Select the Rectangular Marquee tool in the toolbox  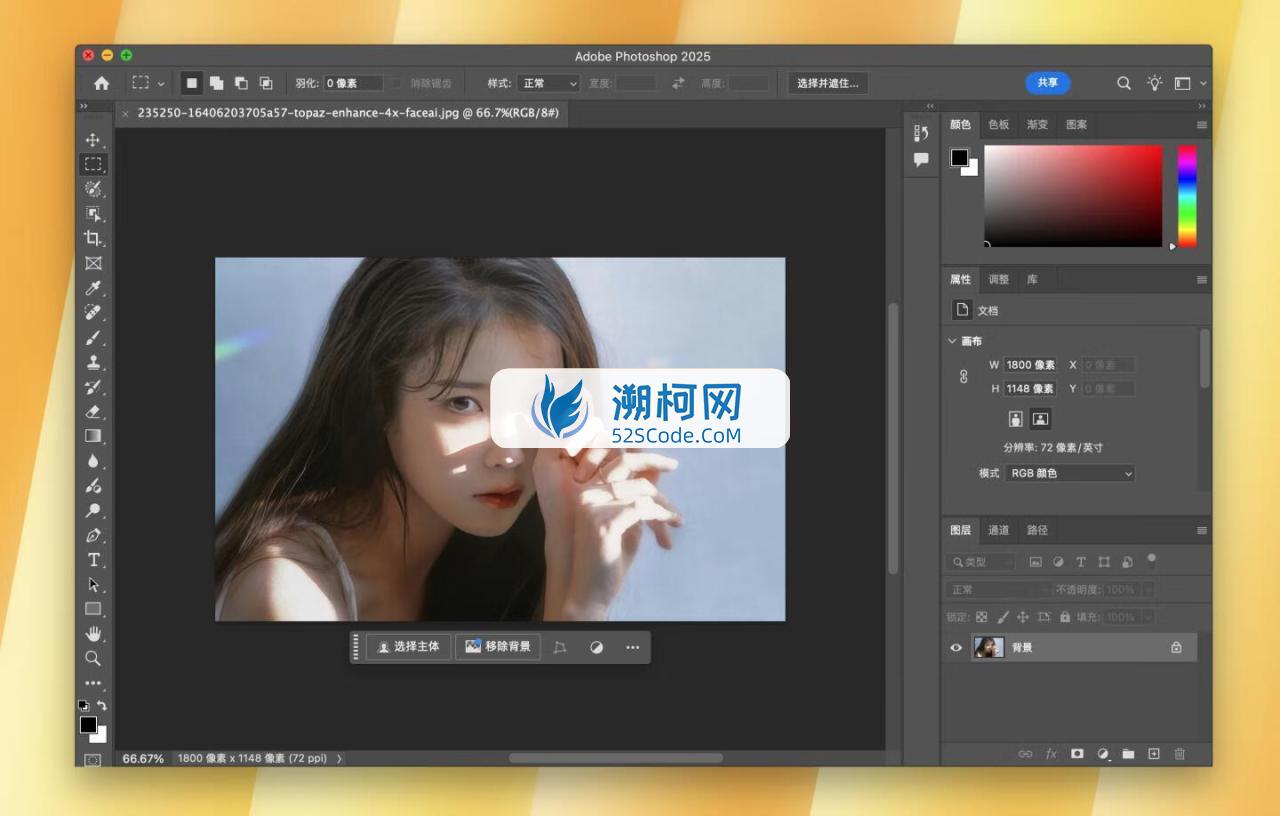93,164
